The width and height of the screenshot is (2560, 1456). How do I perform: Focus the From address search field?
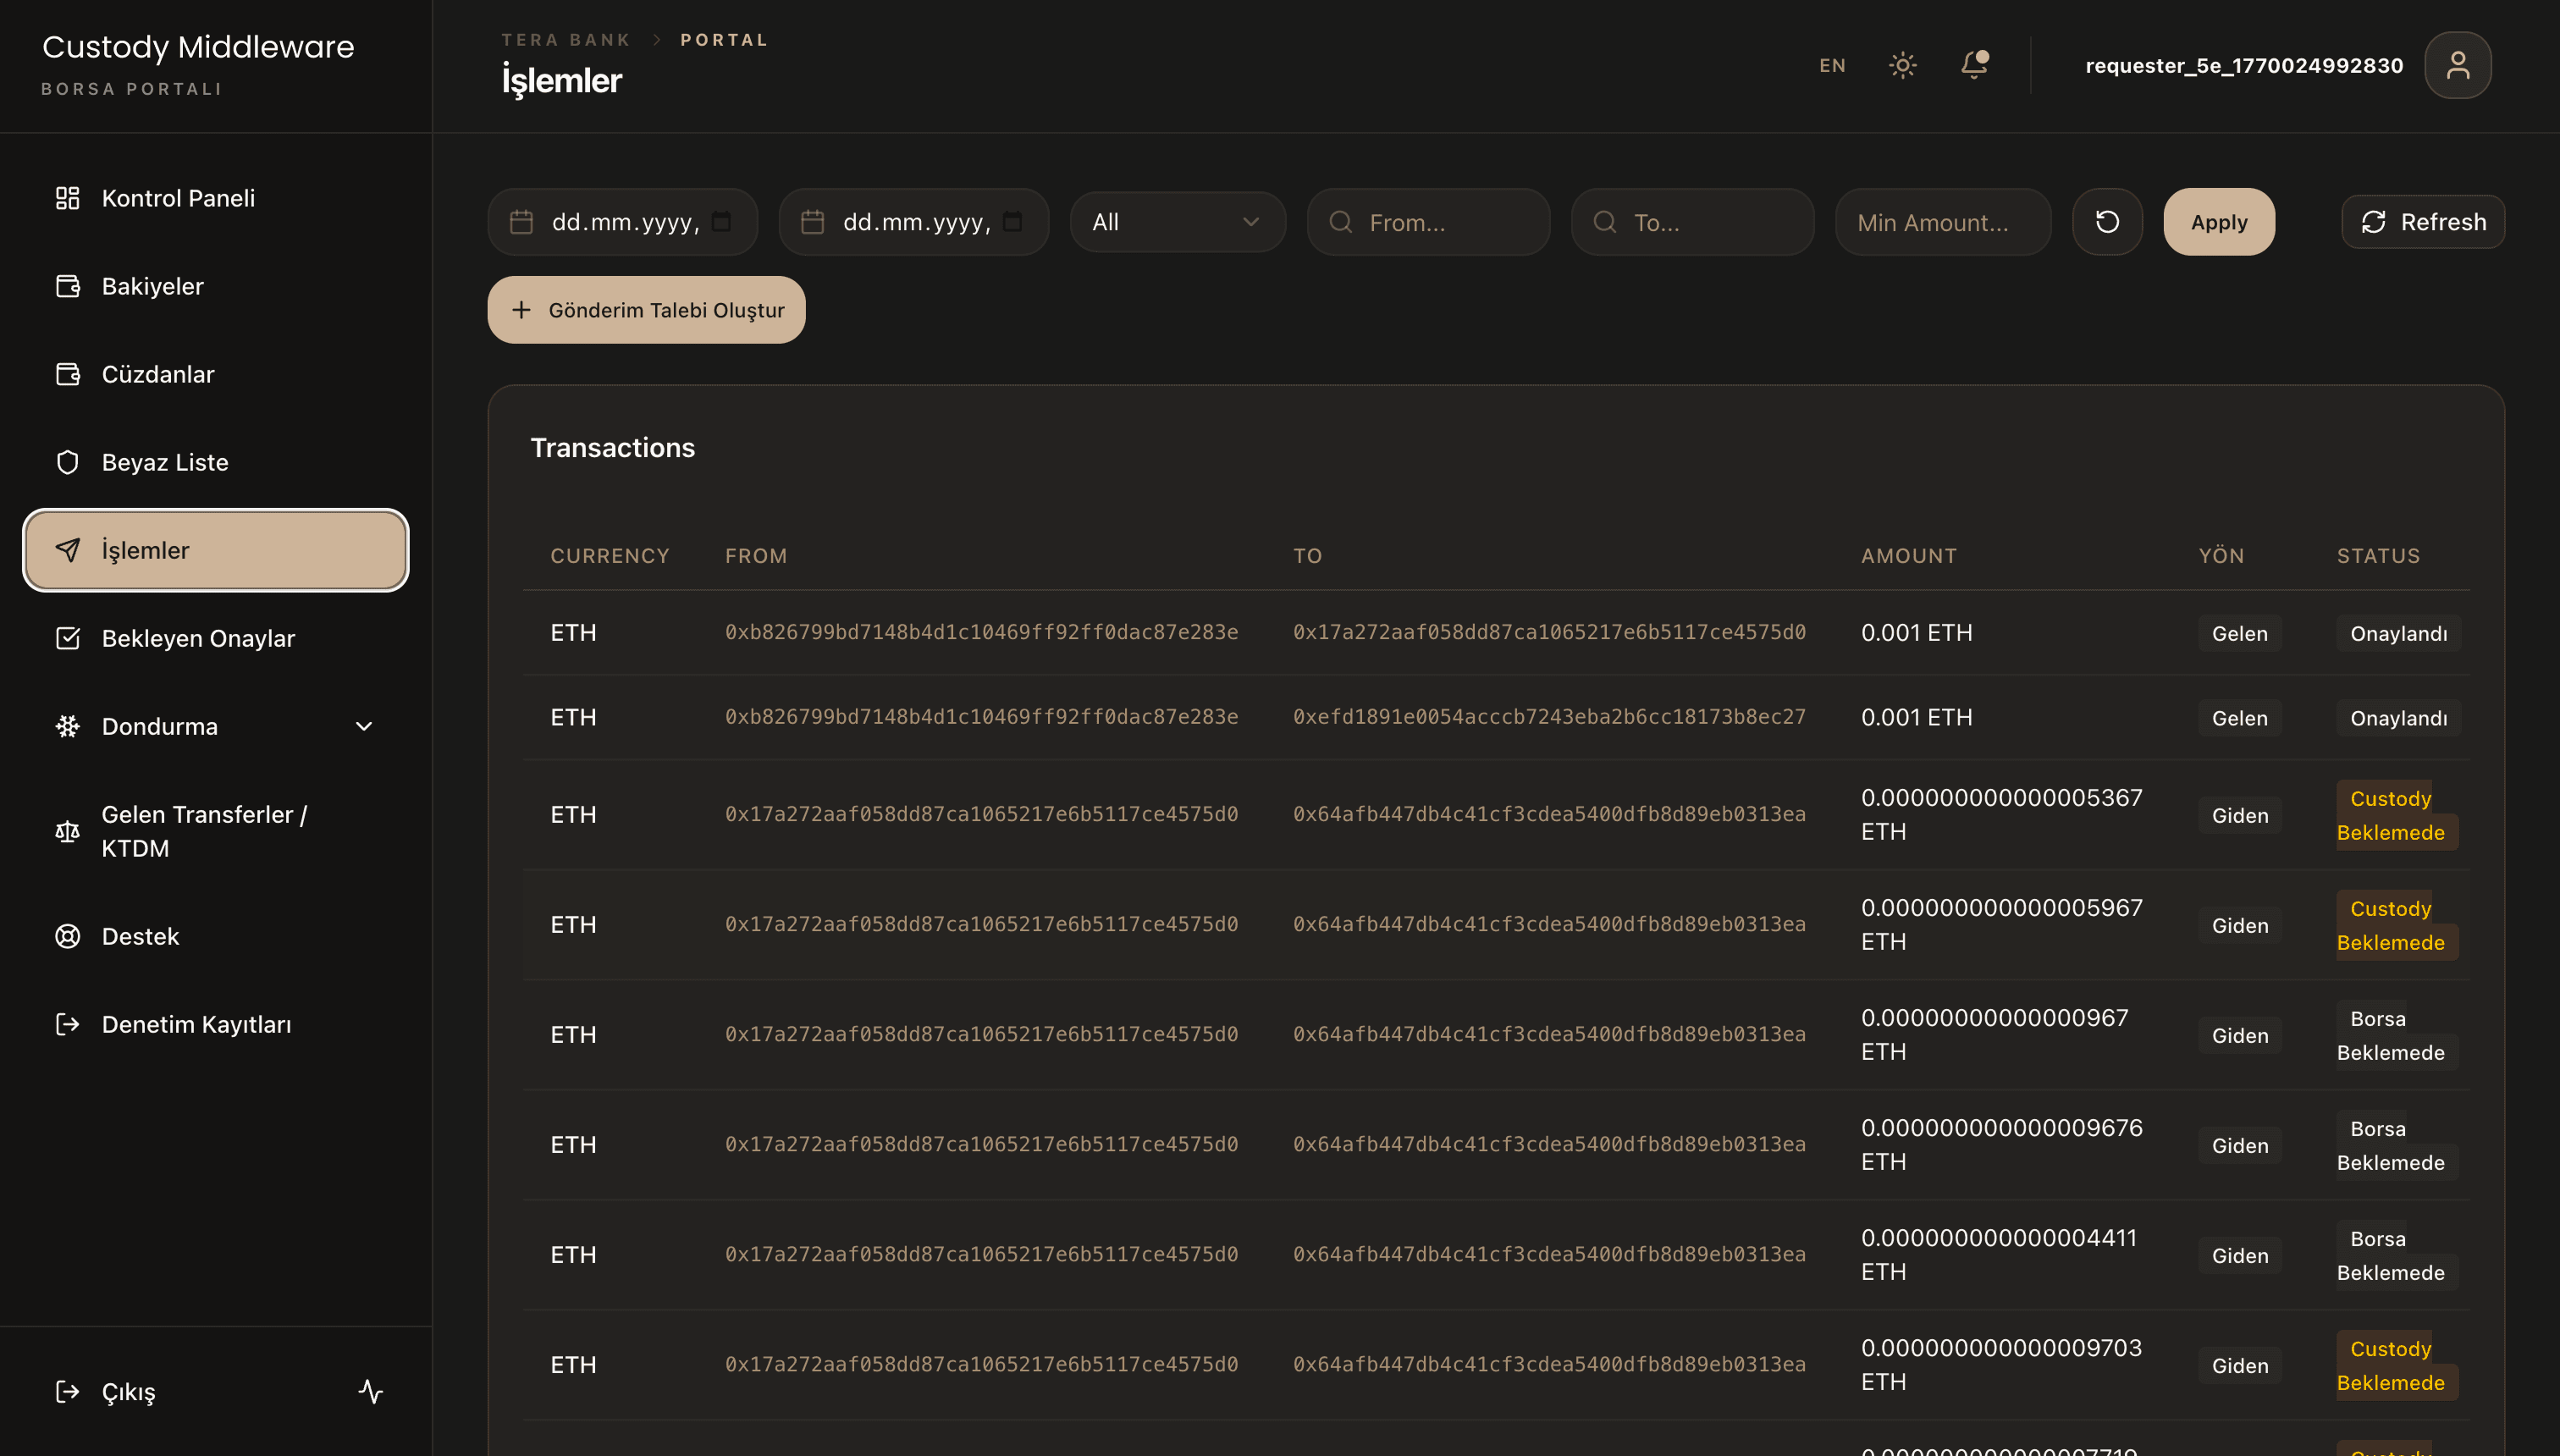[1428, 222]
